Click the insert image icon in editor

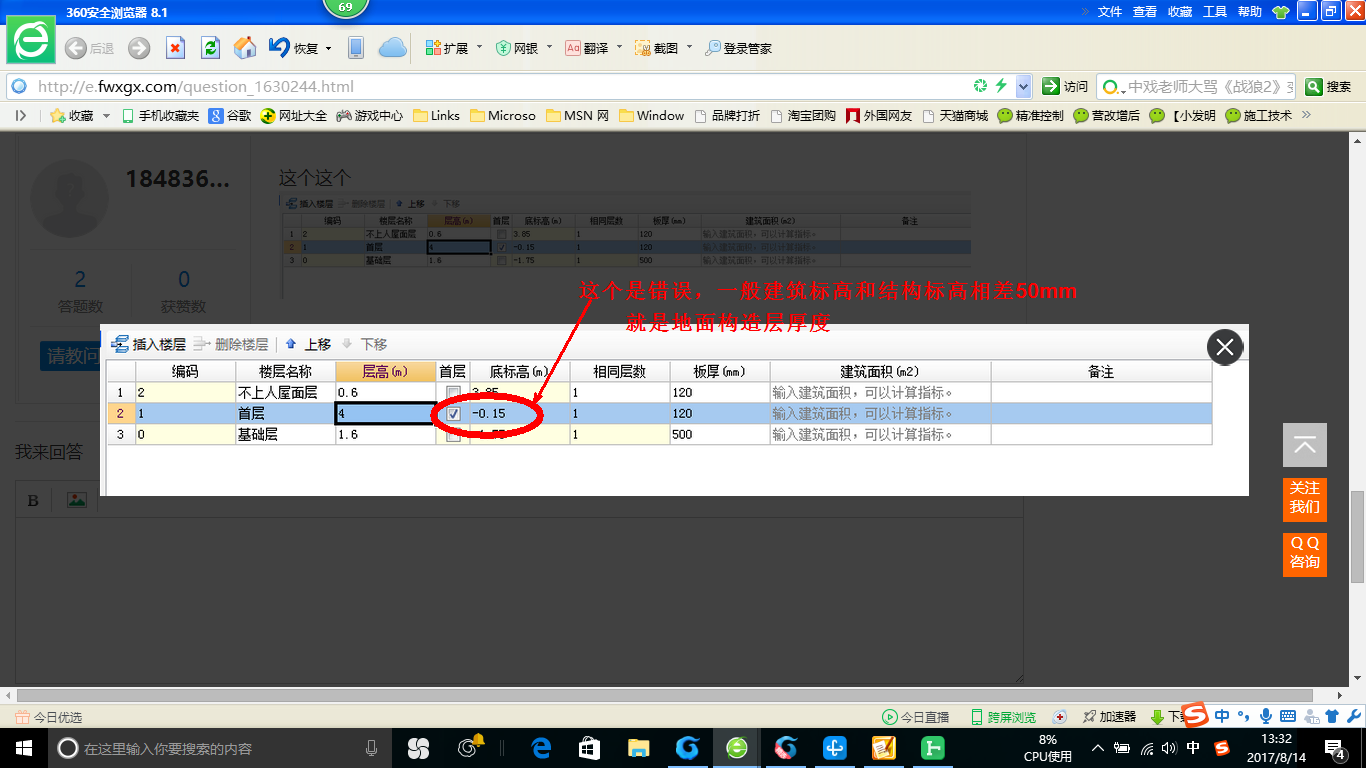click(76, 500)
